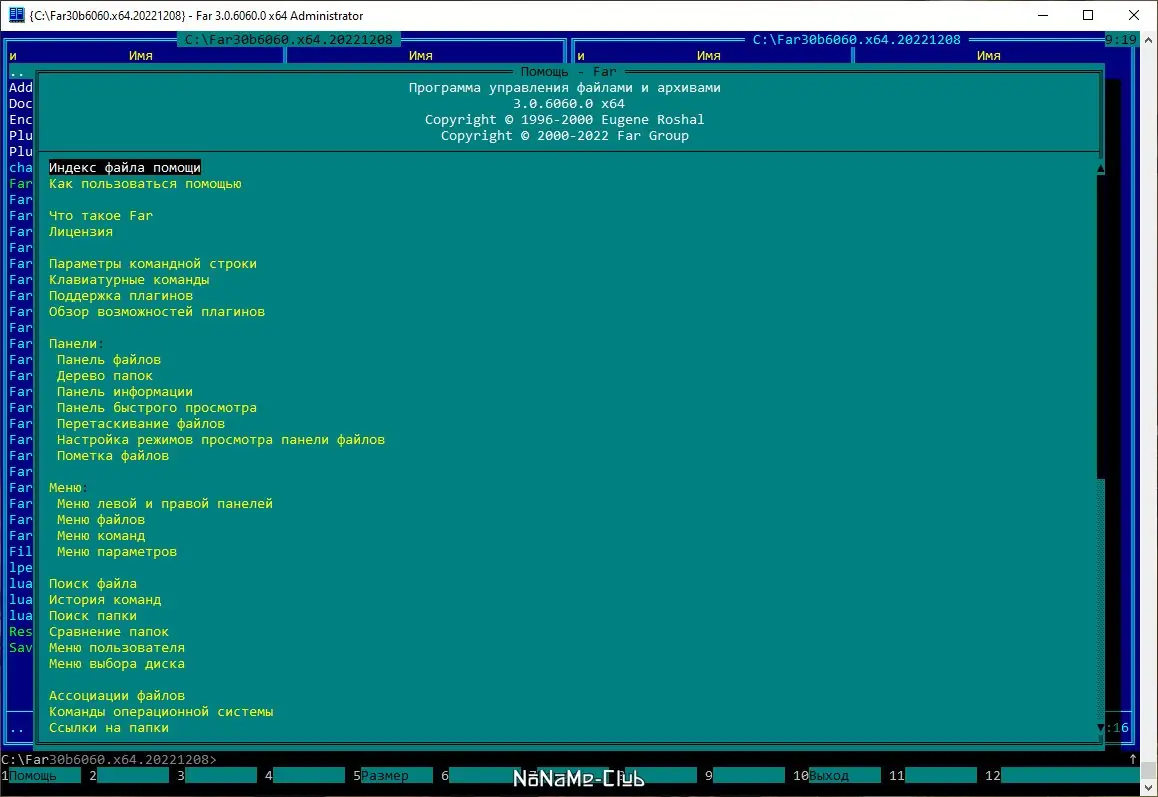This screenshot has width=1158, height=797.
Task: Open 'Обзор возможностей плагинов' link
Action: tap(157, 312)
